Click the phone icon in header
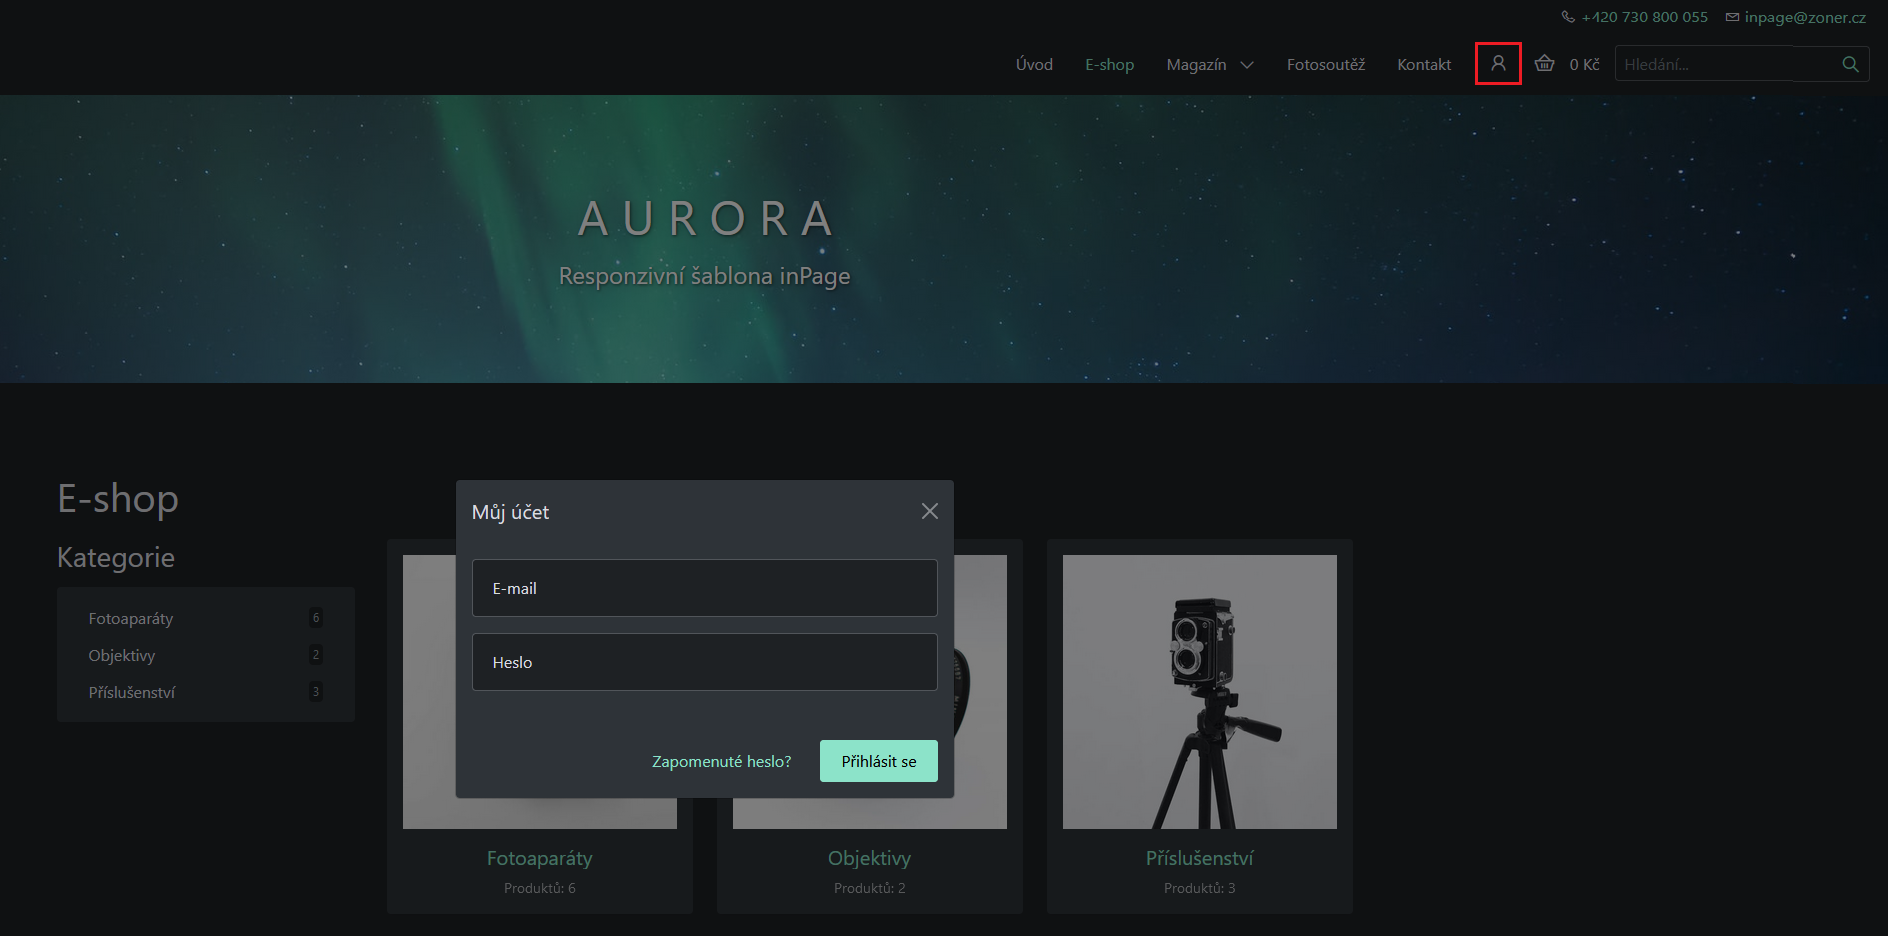 1568,17
